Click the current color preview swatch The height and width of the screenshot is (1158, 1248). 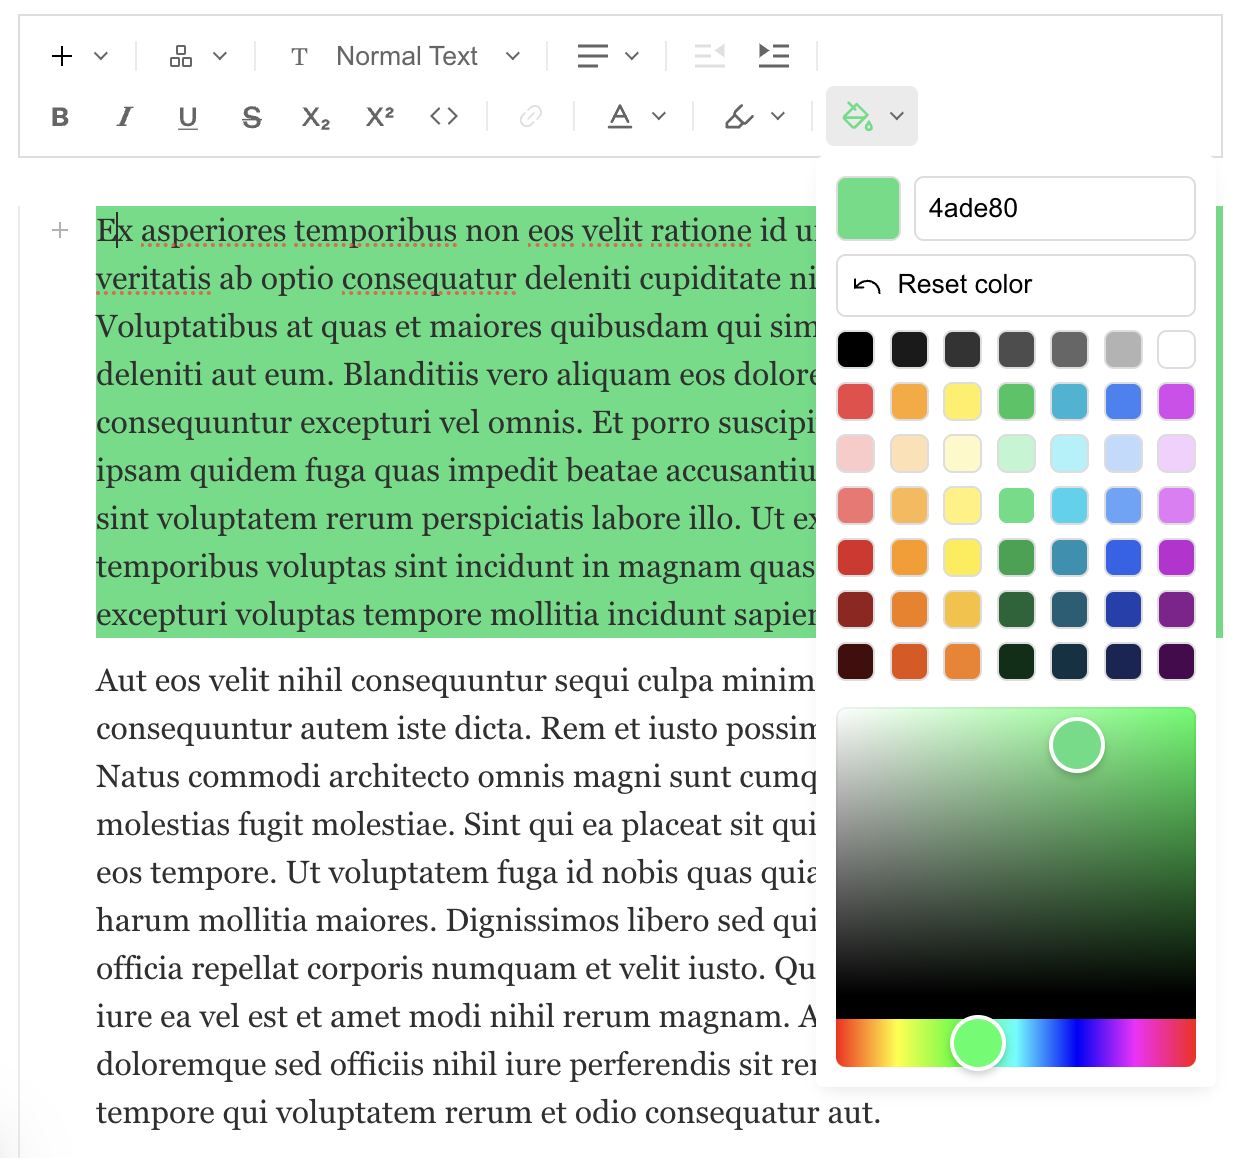[x=868, y=208]
